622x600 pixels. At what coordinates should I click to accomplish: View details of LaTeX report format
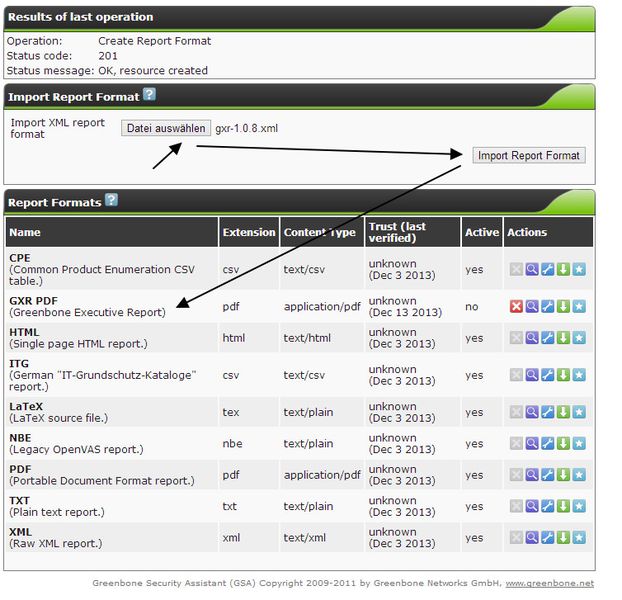coord(532,412)
